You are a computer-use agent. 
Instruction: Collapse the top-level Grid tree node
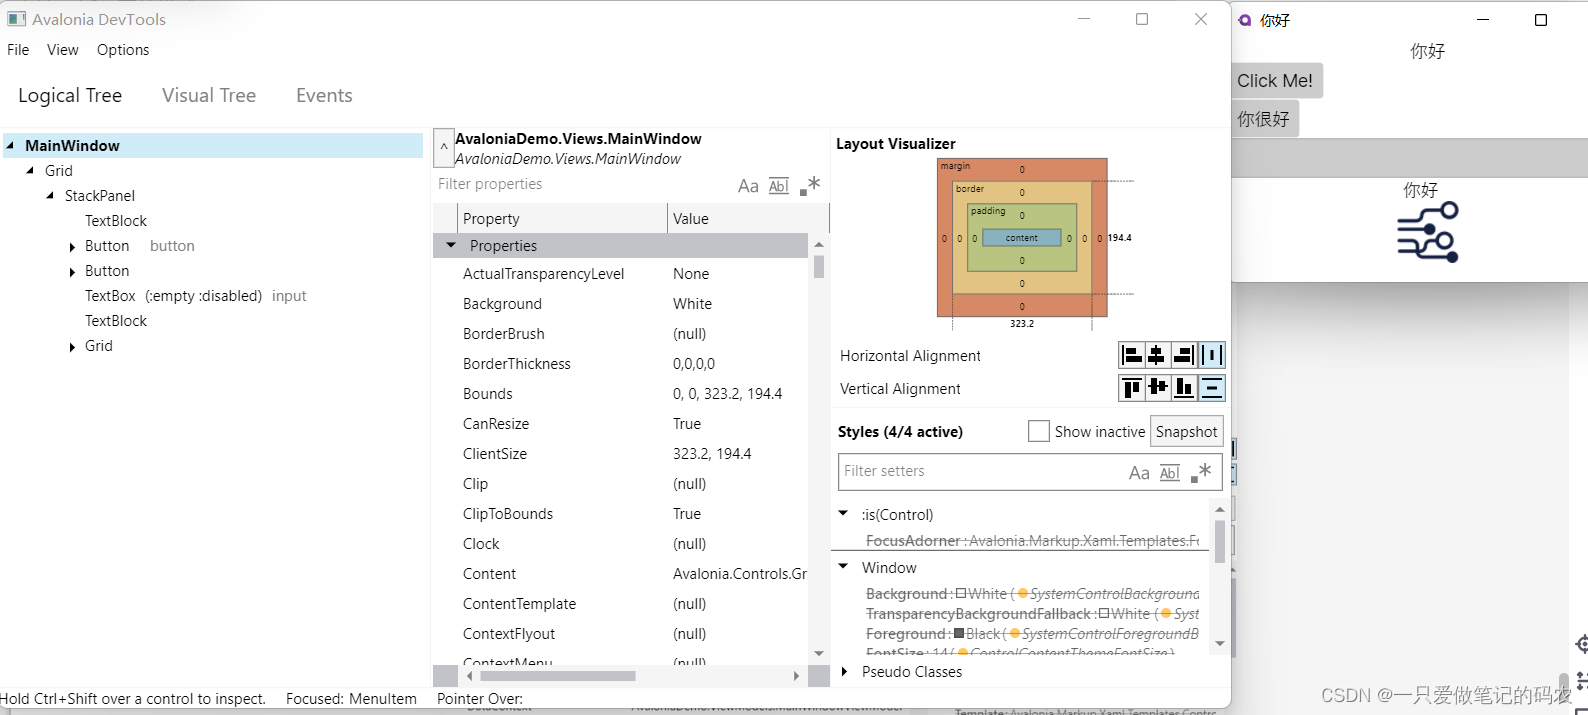click(x=30, y=170)
